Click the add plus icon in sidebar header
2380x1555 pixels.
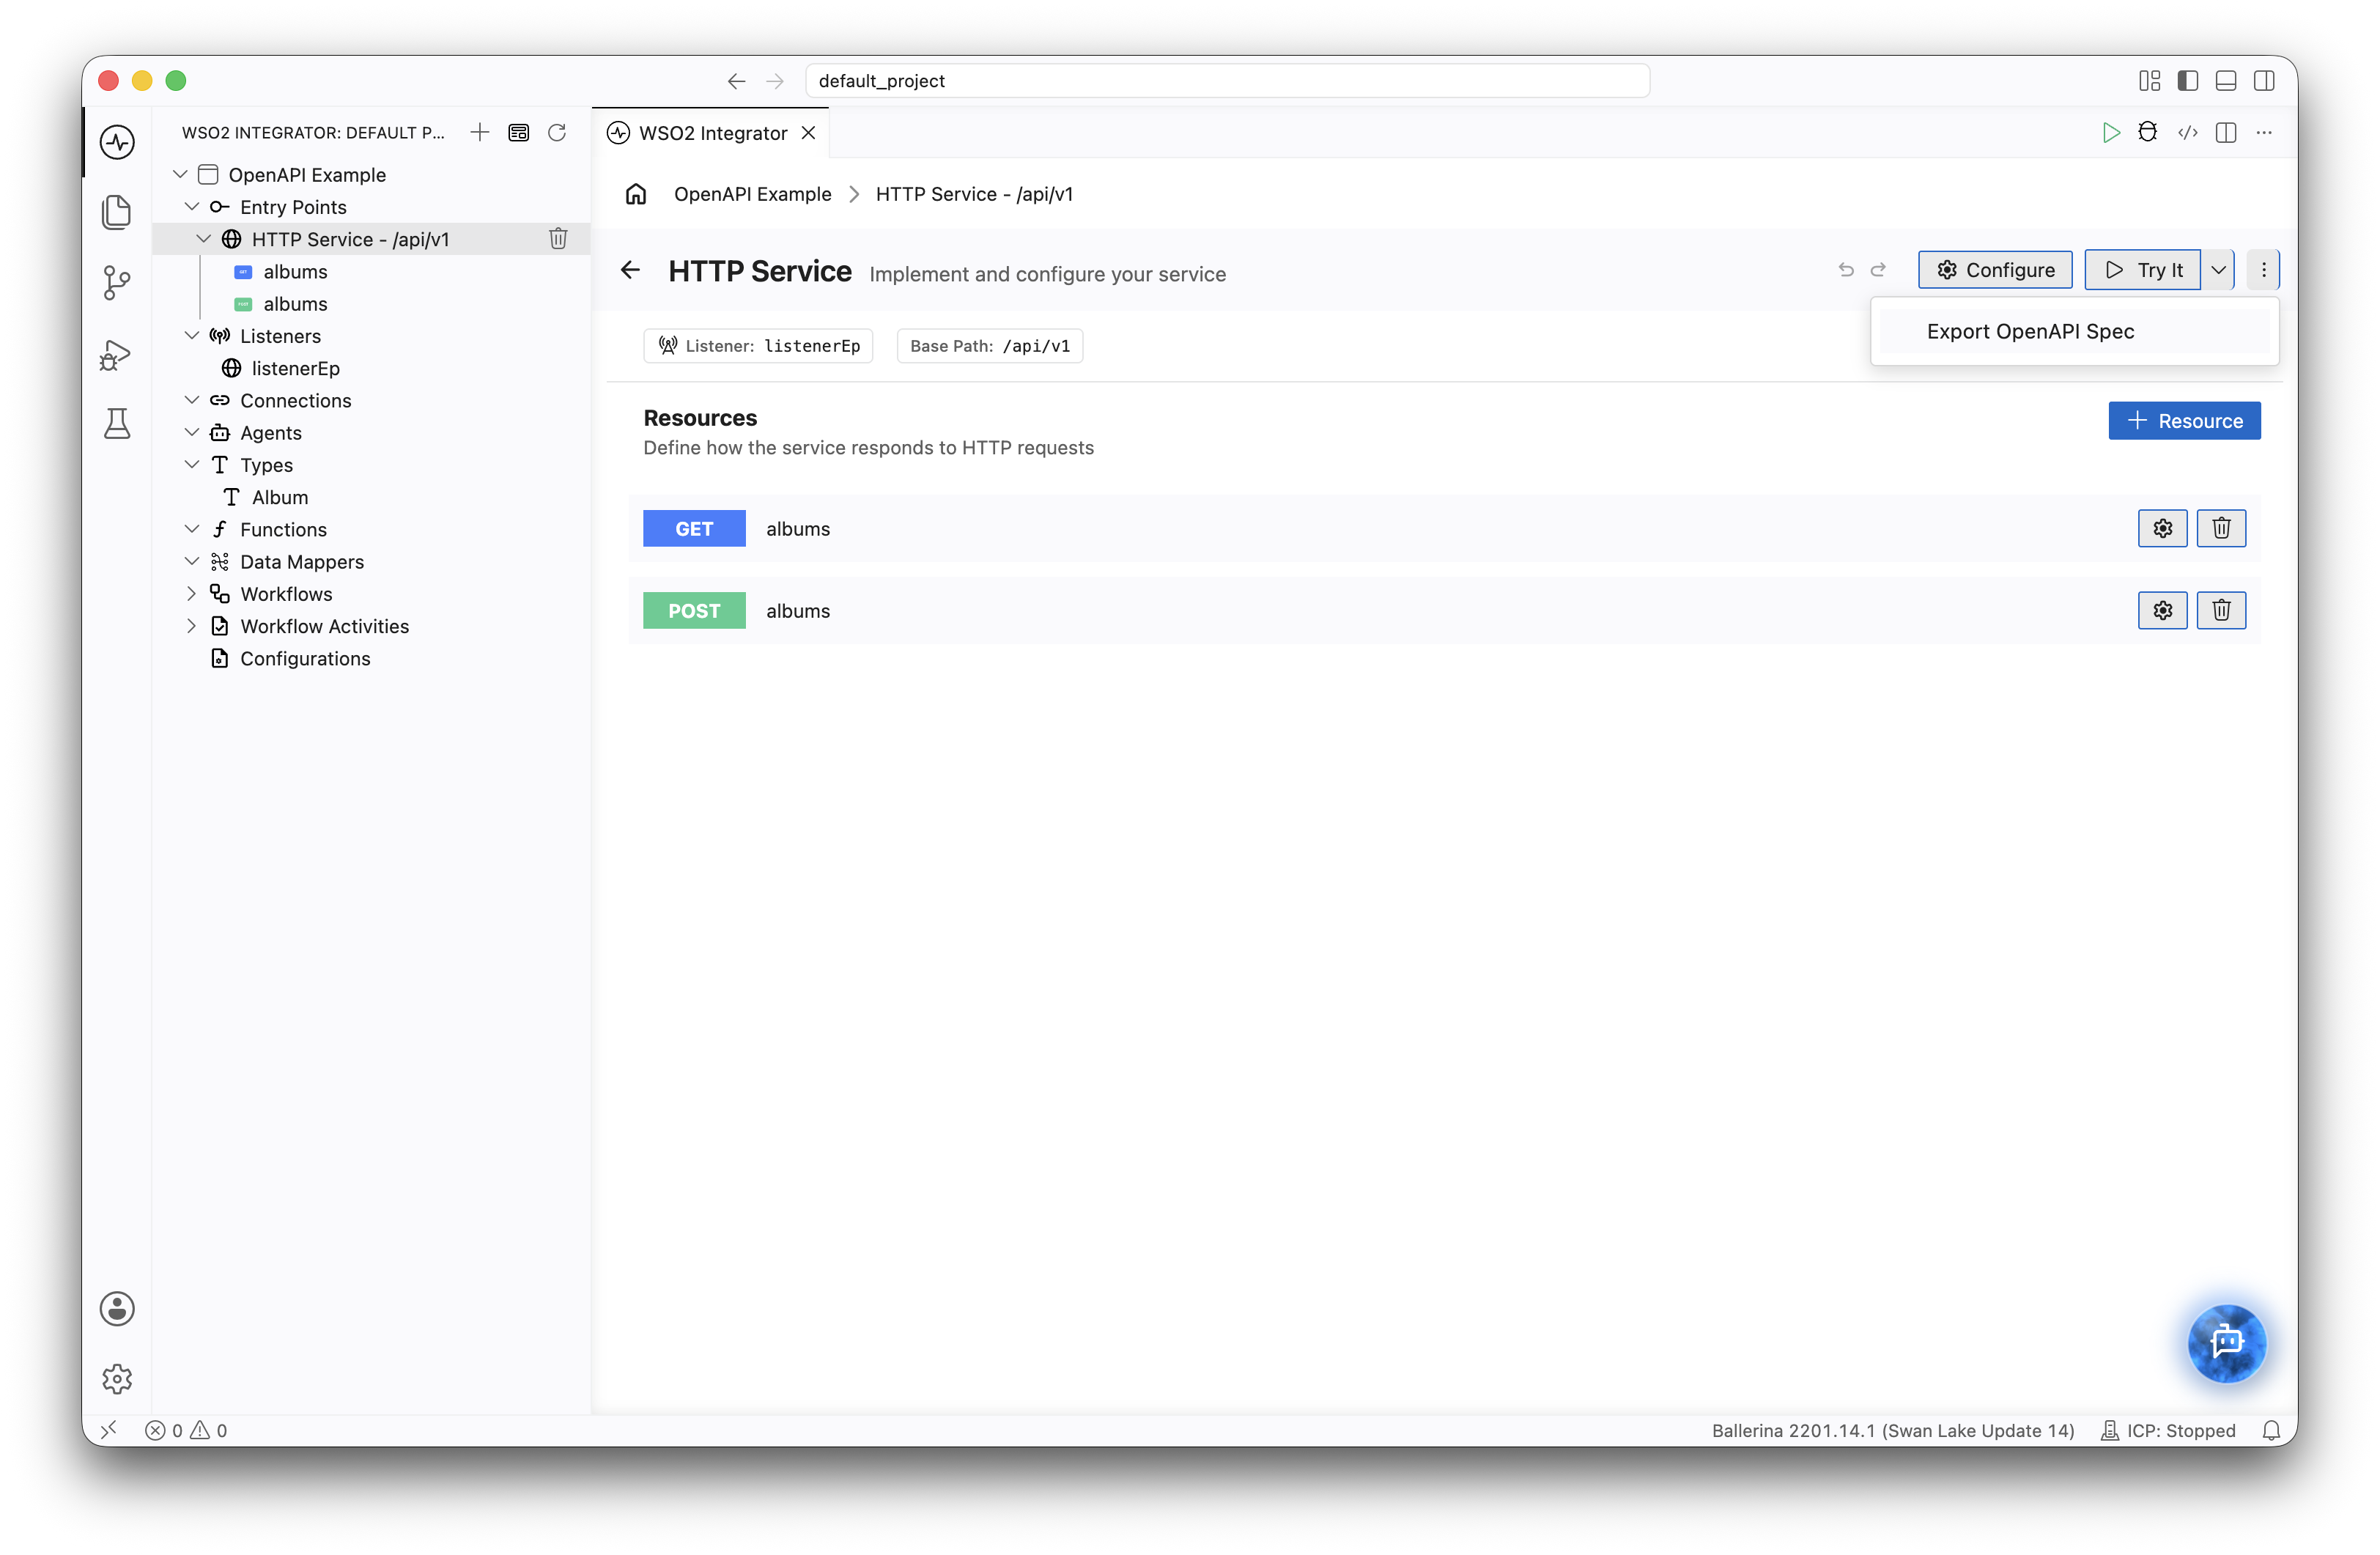[x=480, y=132]
